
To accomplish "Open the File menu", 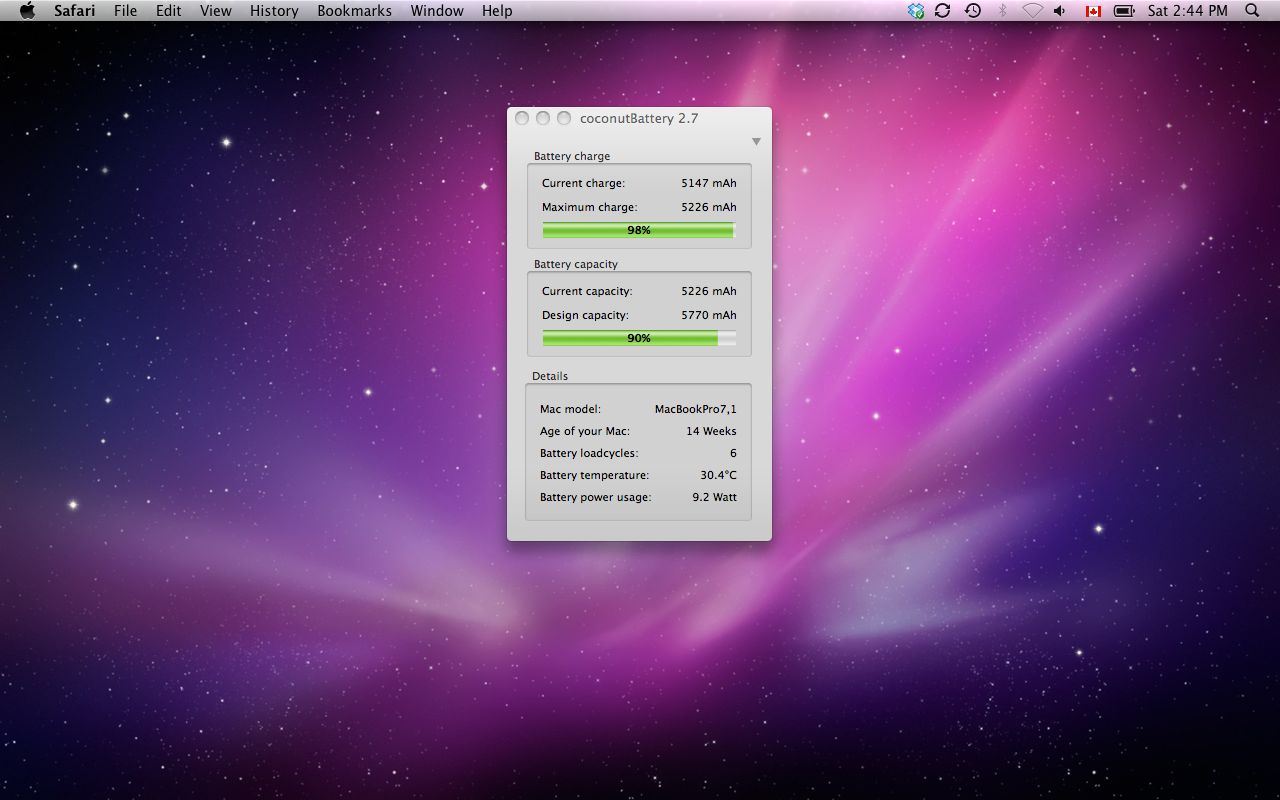I will click(x=125, y=11).
